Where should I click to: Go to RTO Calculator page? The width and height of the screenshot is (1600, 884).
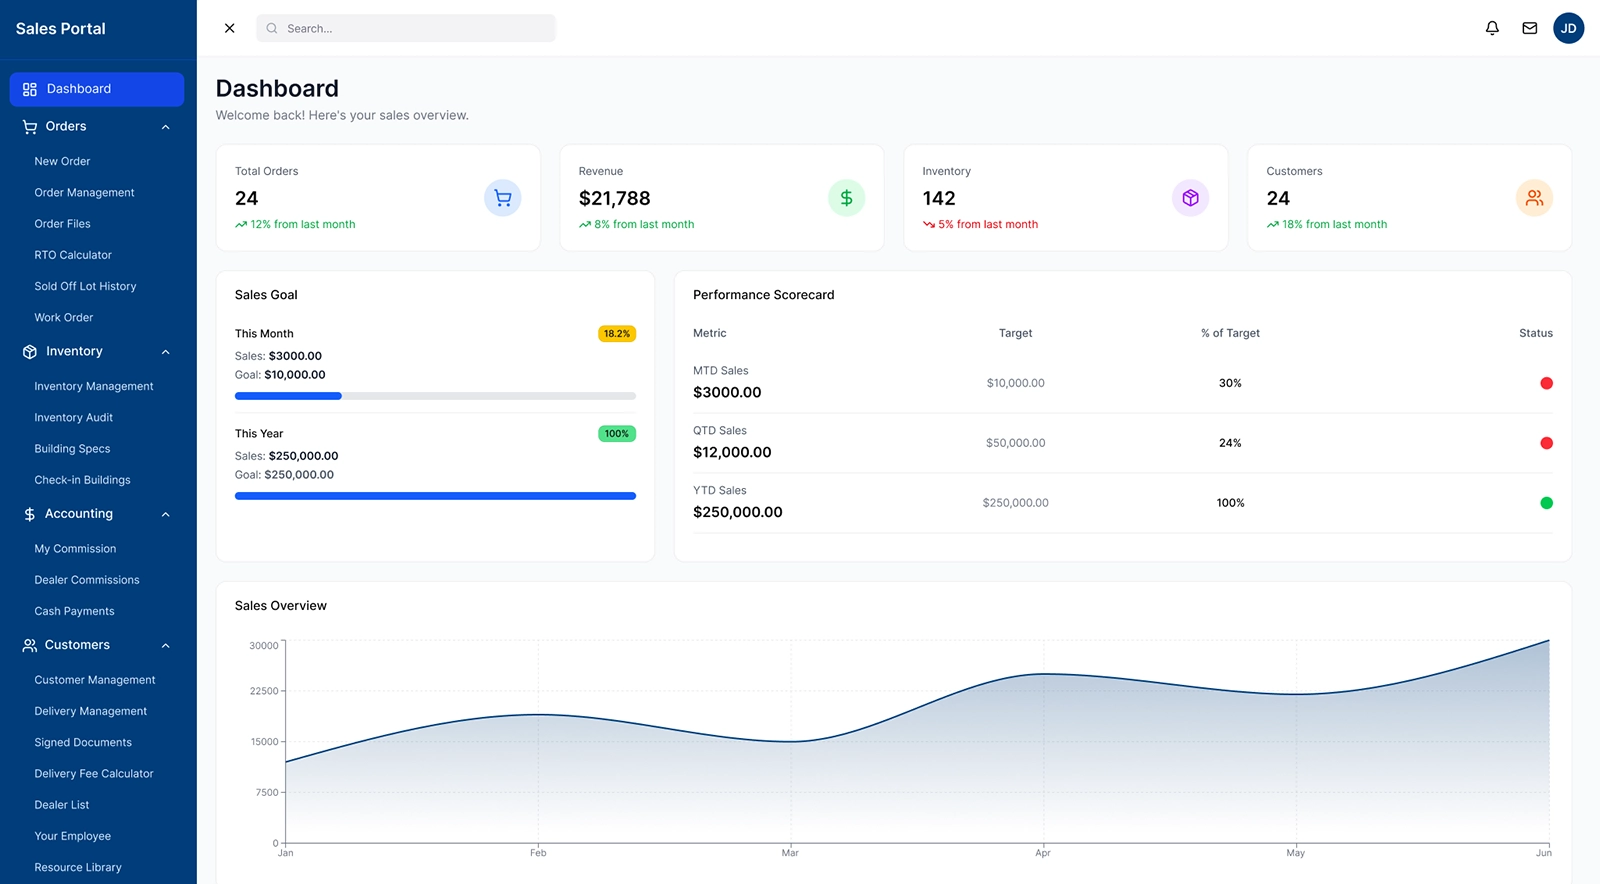click(x=73, y=255)
